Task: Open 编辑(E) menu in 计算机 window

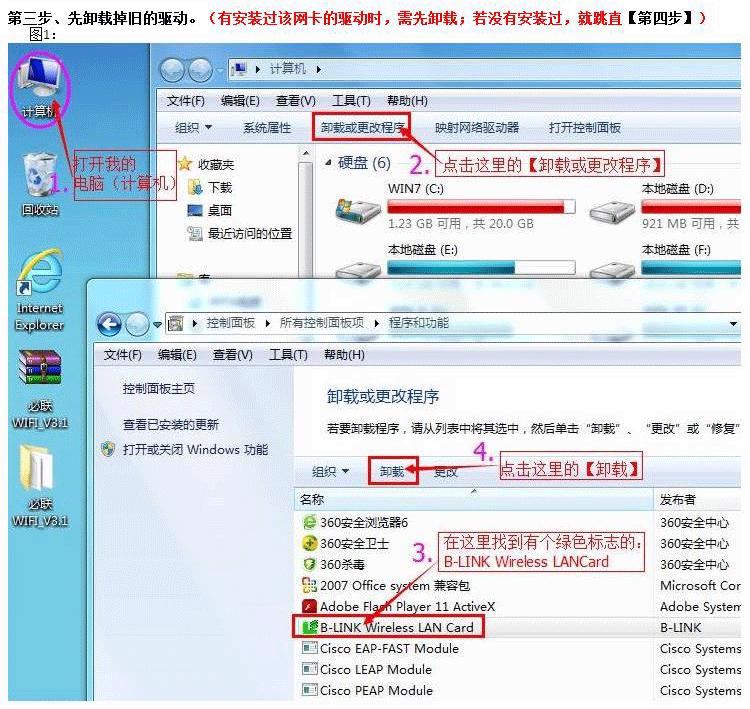Action: [x=241, y=101]
